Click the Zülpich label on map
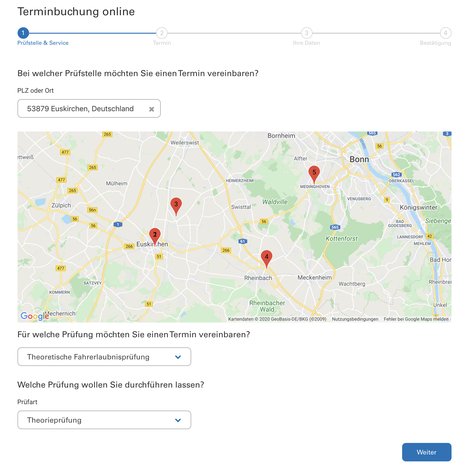This screenshot has height=472, width=470. [x=61, y=205]
